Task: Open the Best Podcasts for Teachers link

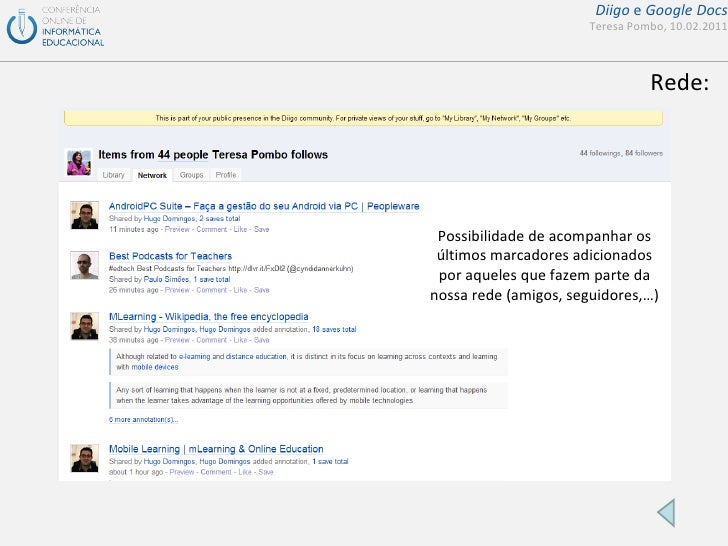Action: (x=170, y=256)
